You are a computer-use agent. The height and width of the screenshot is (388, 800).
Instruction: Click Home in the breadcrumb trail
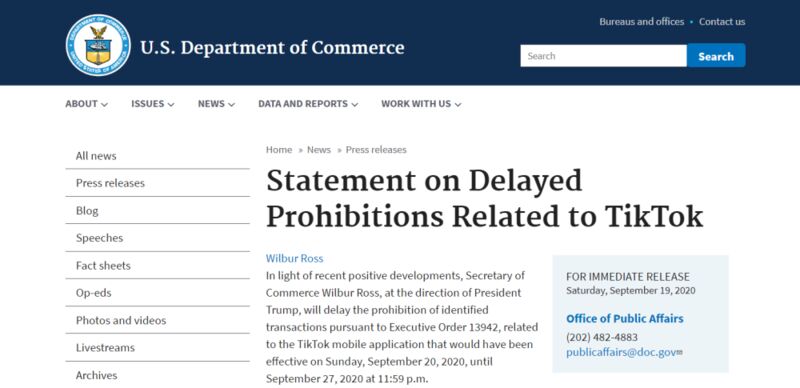(x=279, y=150)
